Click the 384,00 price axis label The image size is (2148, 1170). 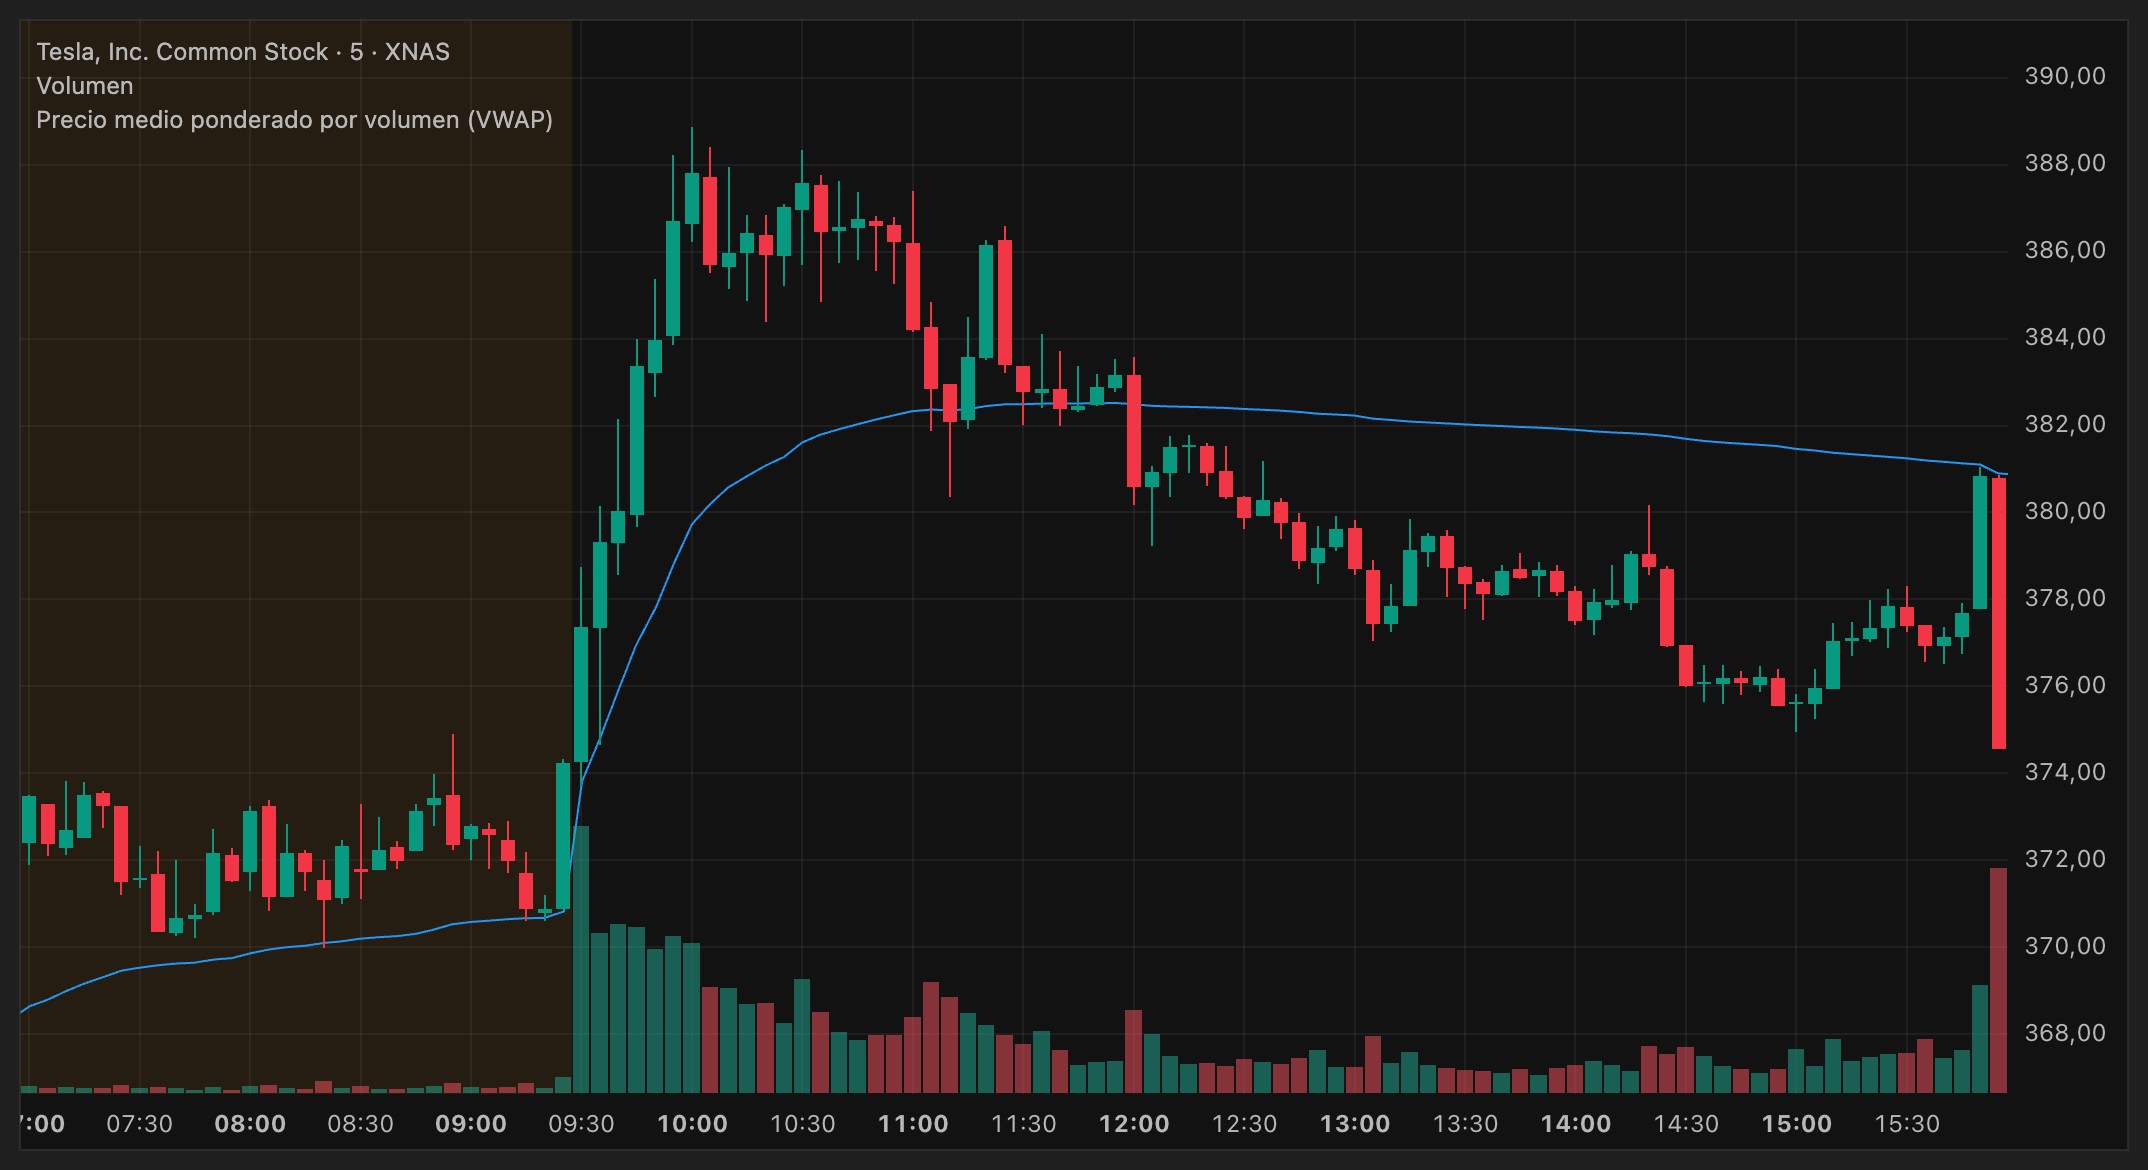[2065, 337]
